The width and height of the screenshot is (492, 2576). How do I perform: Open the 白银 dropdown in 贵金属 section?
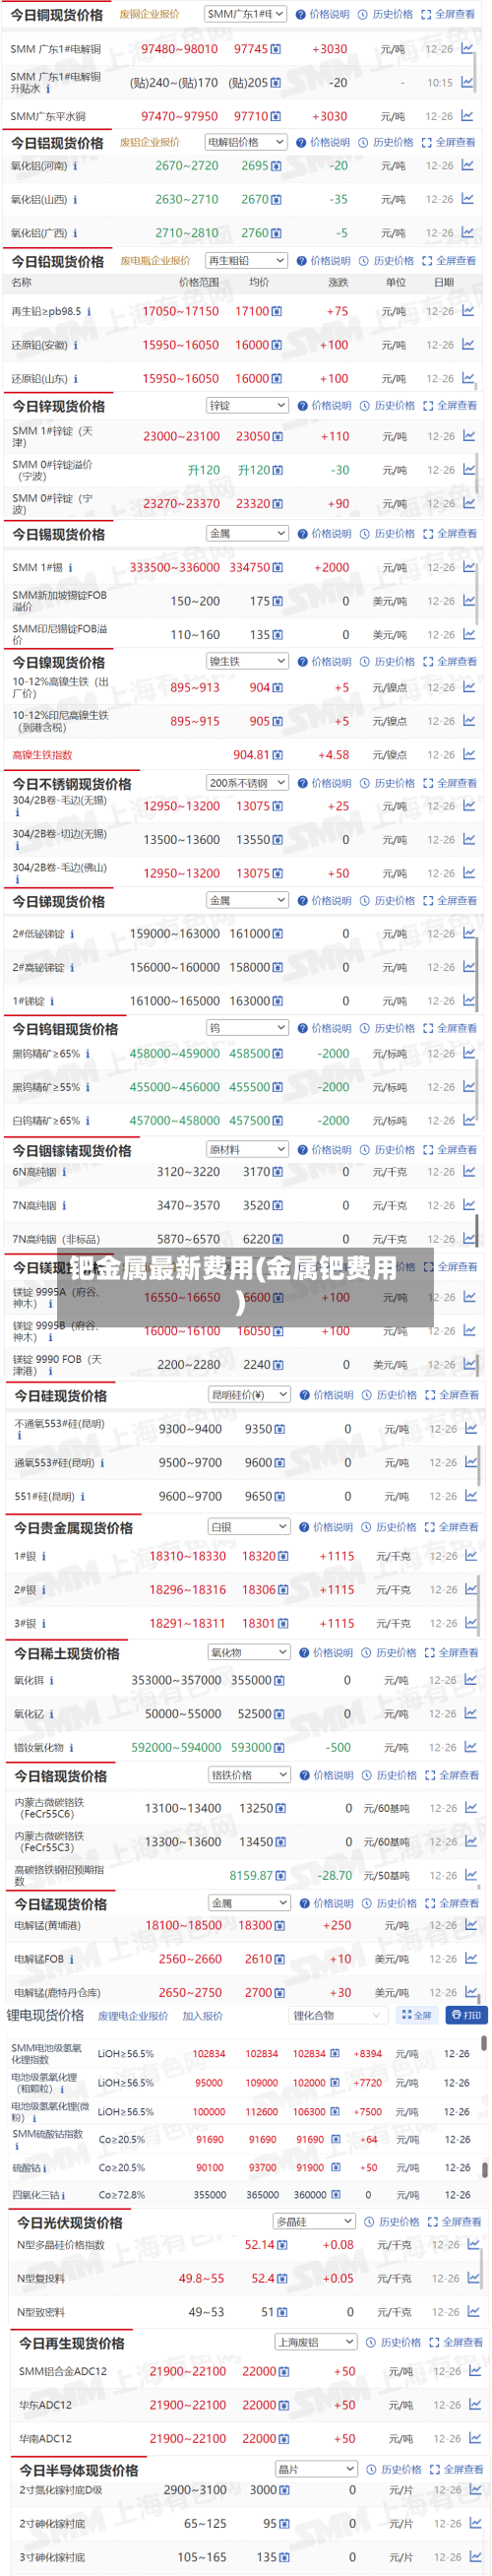click(x=249, y=1527)
